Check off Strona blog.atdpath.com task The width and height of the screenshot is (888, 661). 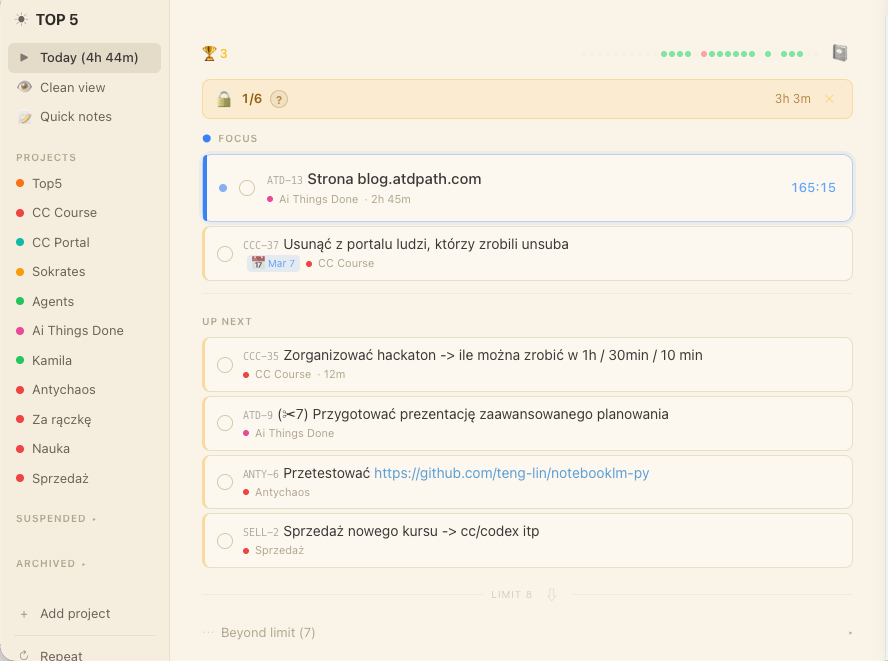click(247, 188)
